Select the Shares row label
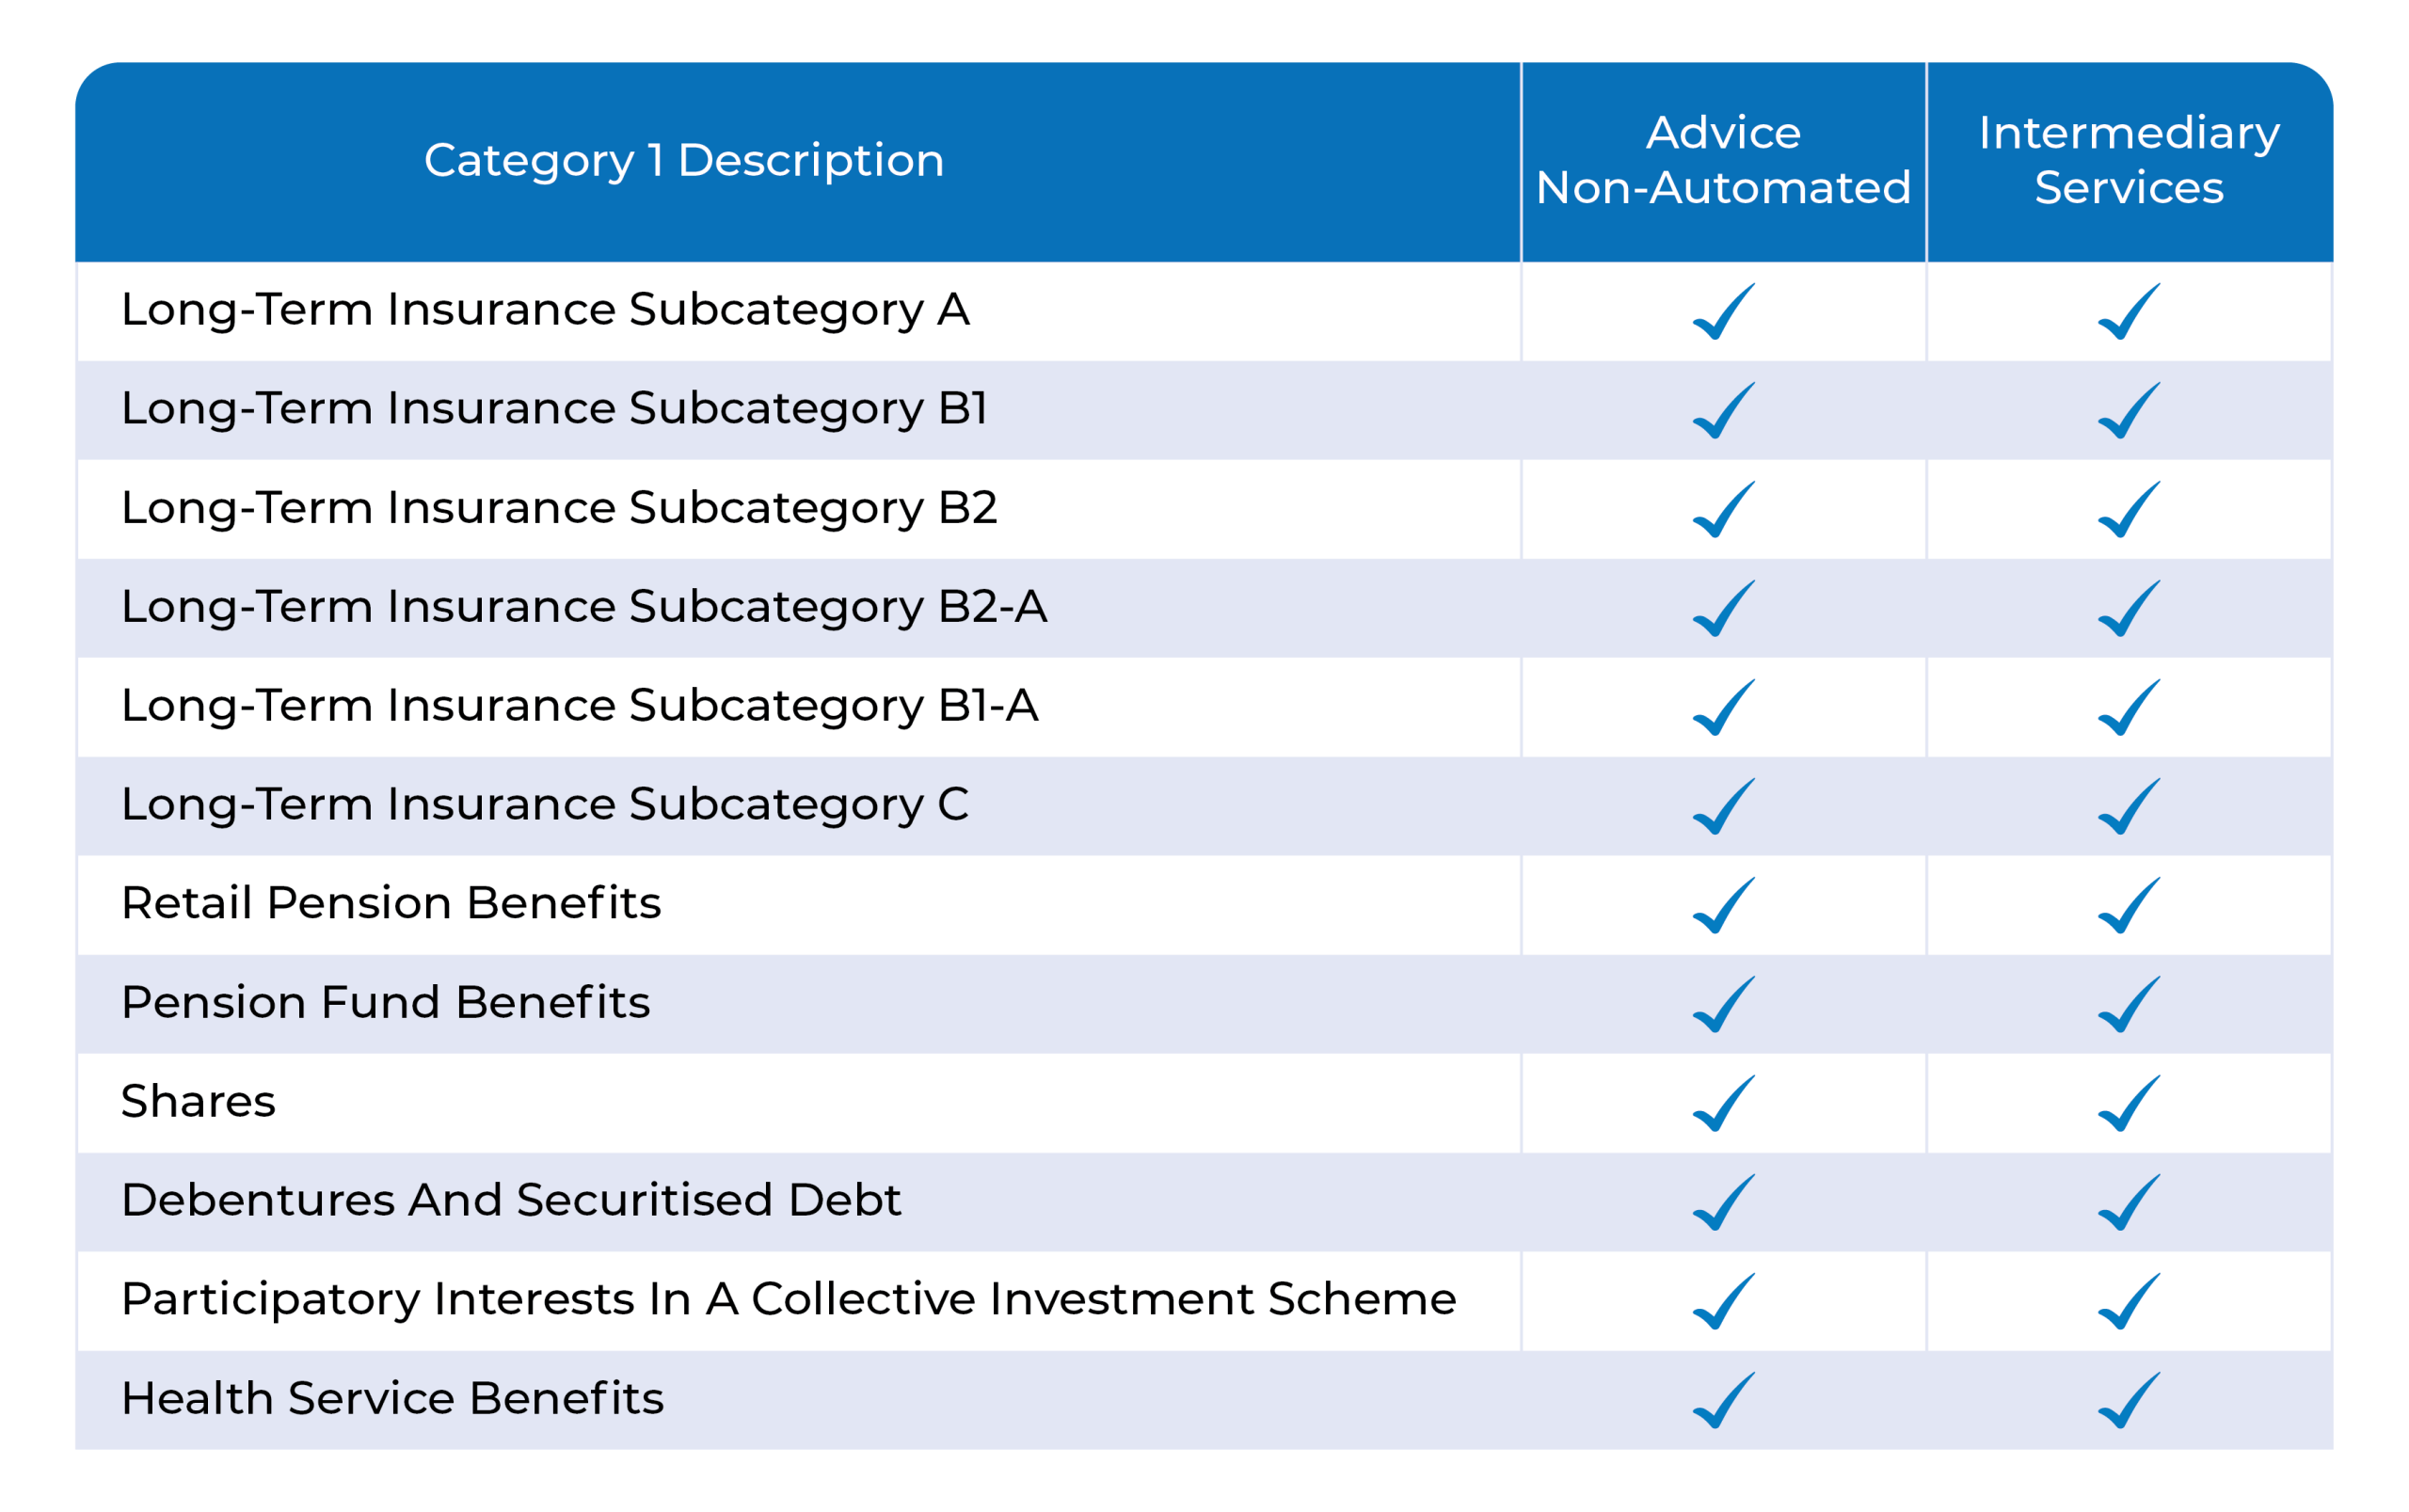Screen dimensions: 2409x1512 [x=198, y=1101]
